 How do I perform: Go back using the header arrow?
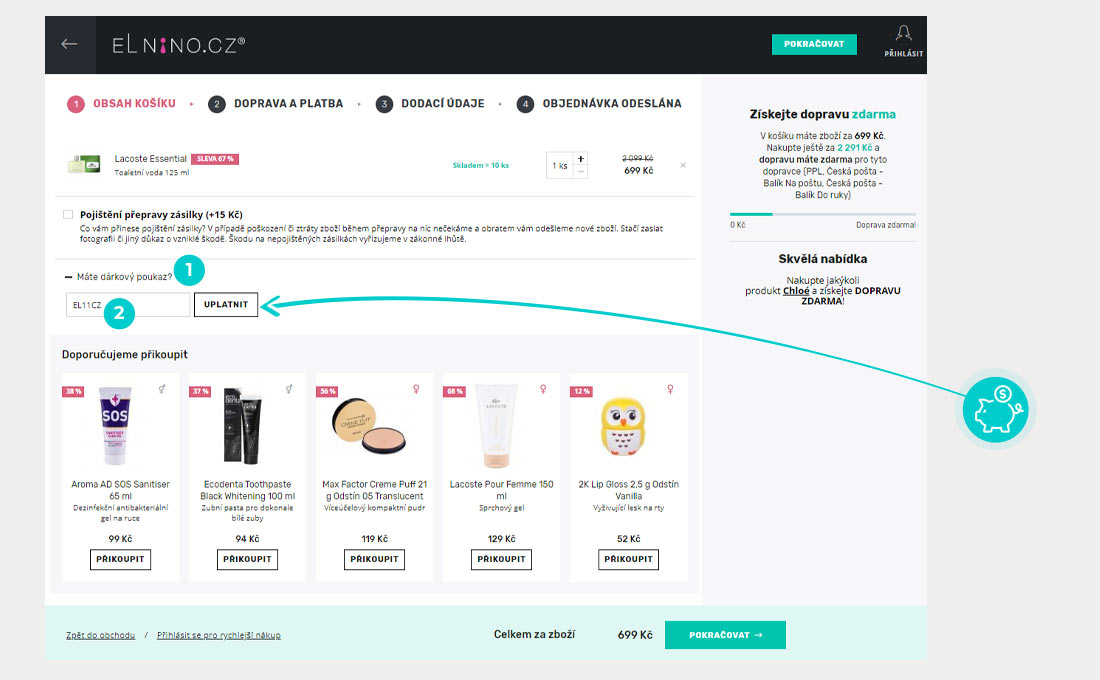(69, 44)
